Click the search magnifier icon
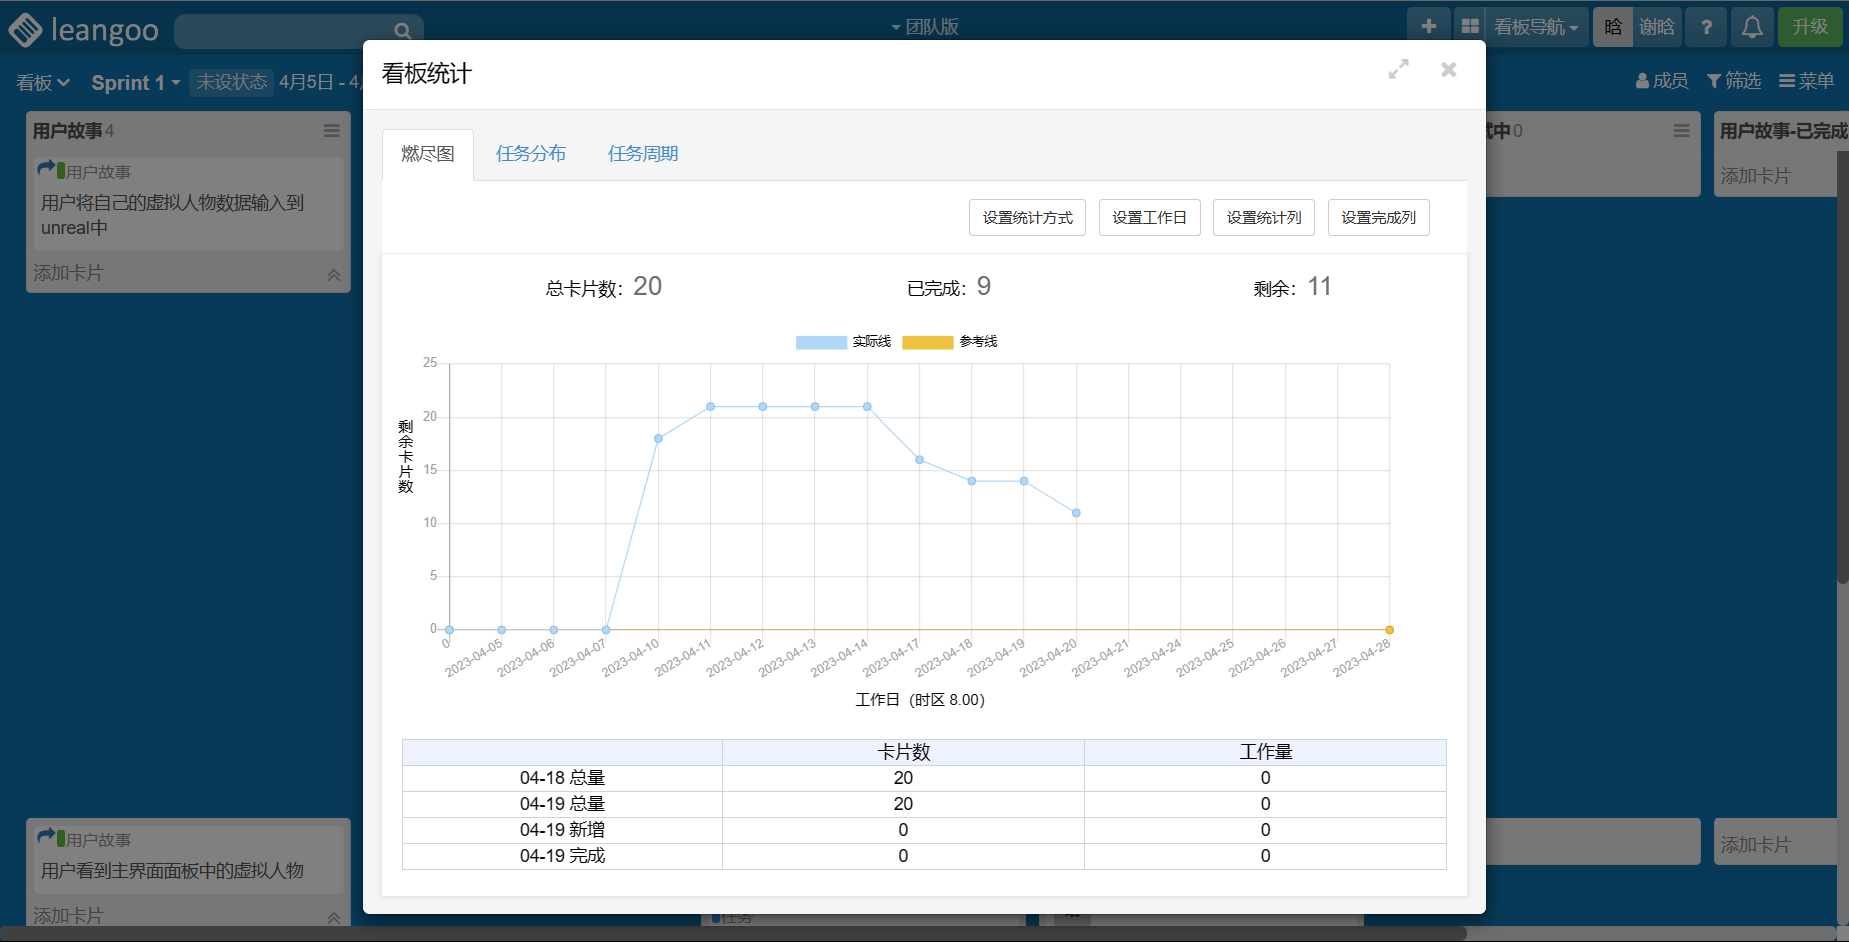The image size is (1849, 942). coord(402,31)
